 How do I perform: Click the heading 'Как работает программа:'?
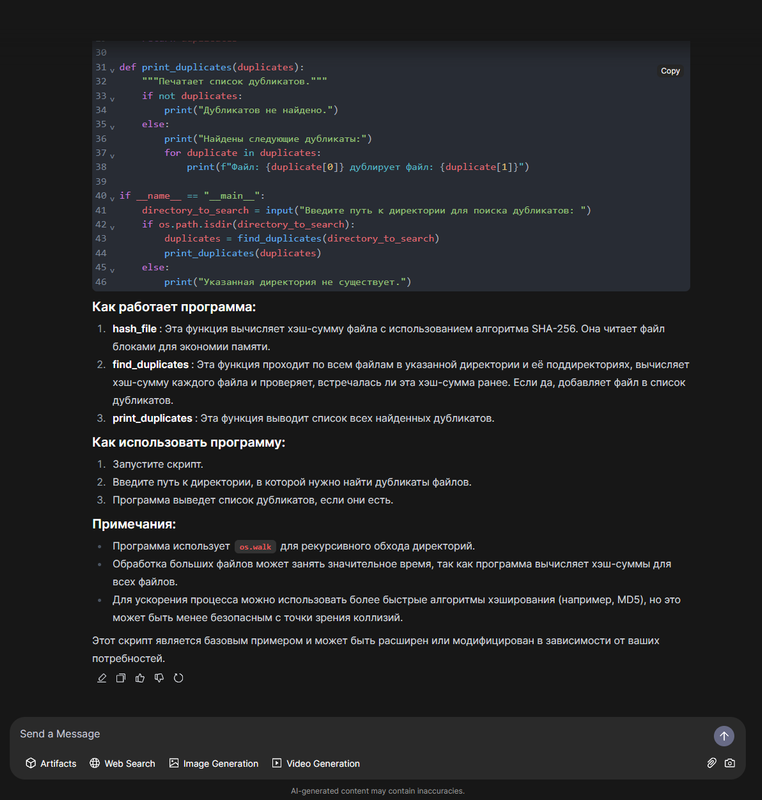(x=174, y=307)
